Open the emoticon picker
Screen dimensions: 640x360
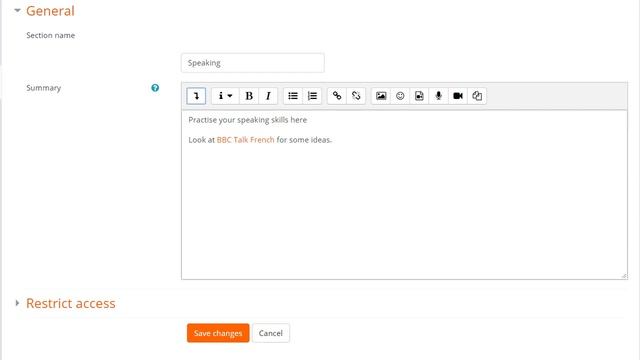click(x=400, y=96)
